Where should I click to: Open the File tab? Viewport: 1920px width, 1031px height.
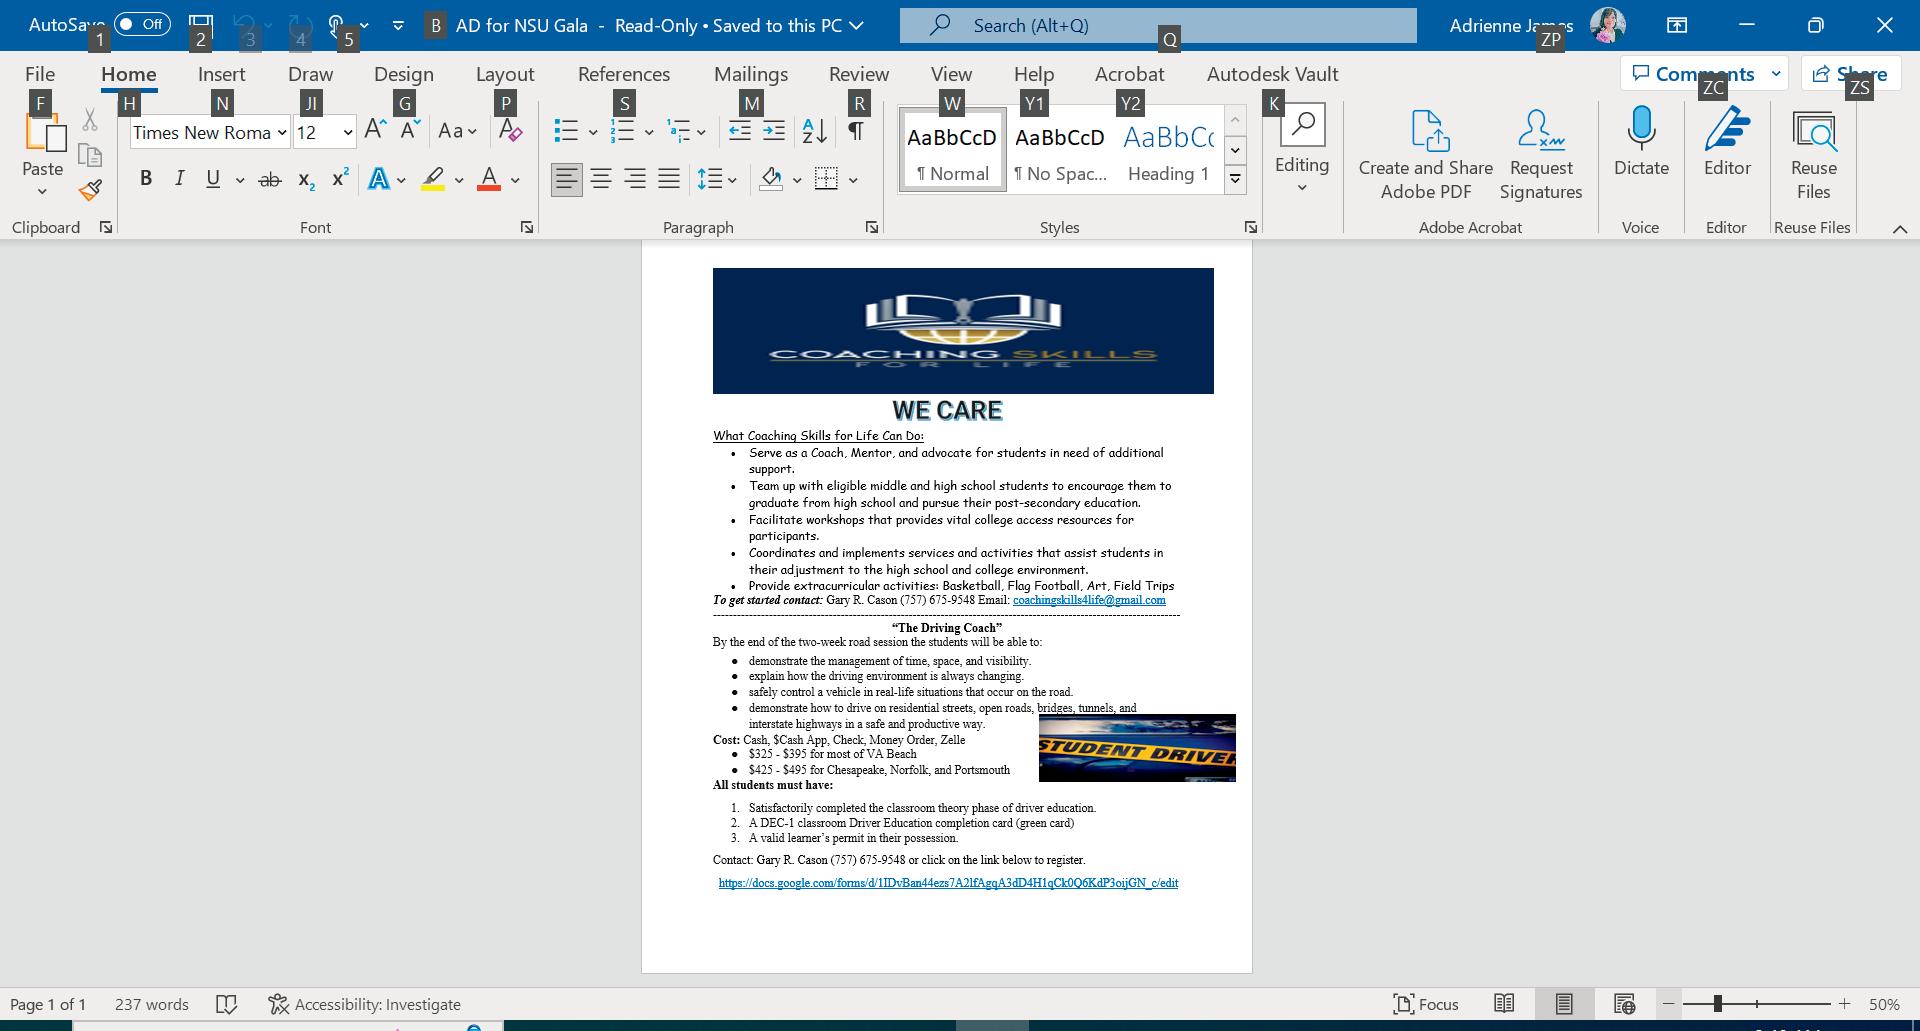pos(40,74)
